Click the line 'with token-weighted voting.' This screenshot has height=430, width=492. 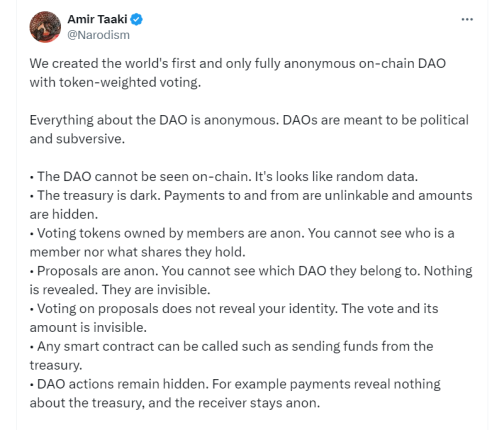pyautogui.click(x=115, y=82)
